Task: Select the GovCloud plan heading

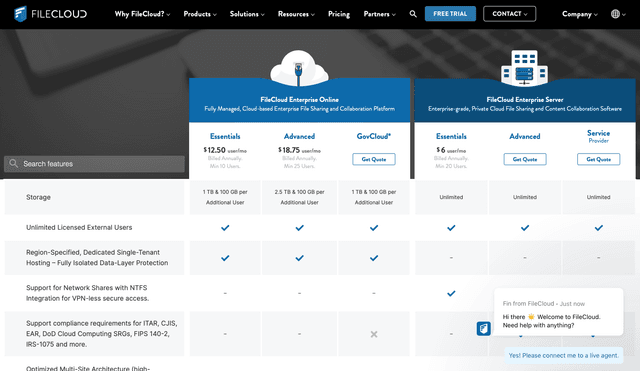Action: point(374,136)
